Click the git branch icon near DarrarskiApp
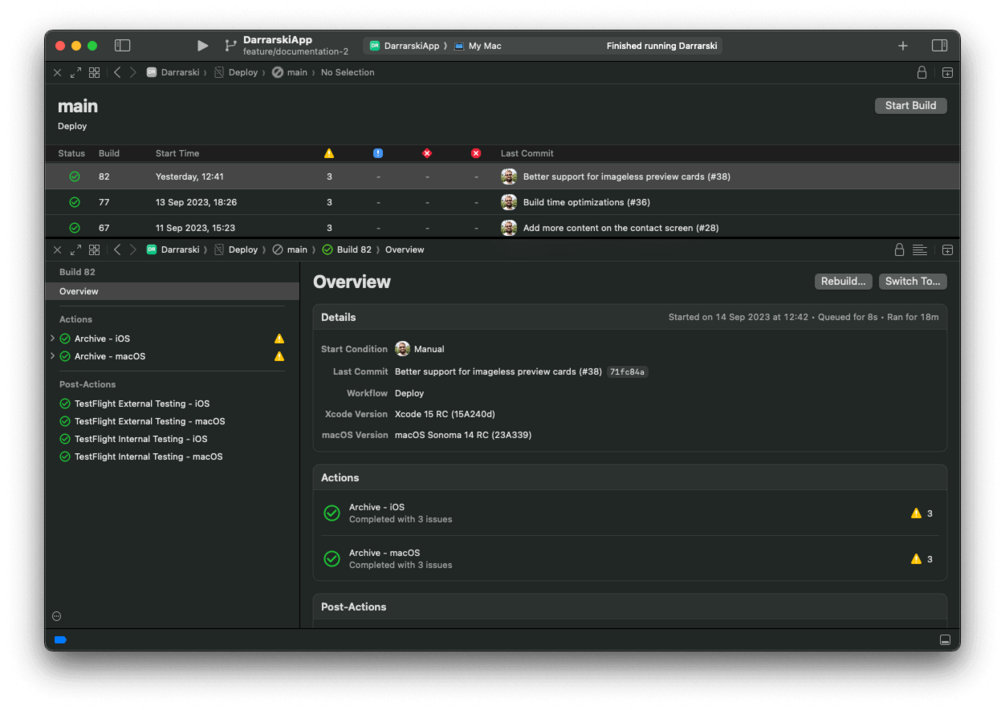Viewport: 1005px width, 710px height. coord(230,45)
